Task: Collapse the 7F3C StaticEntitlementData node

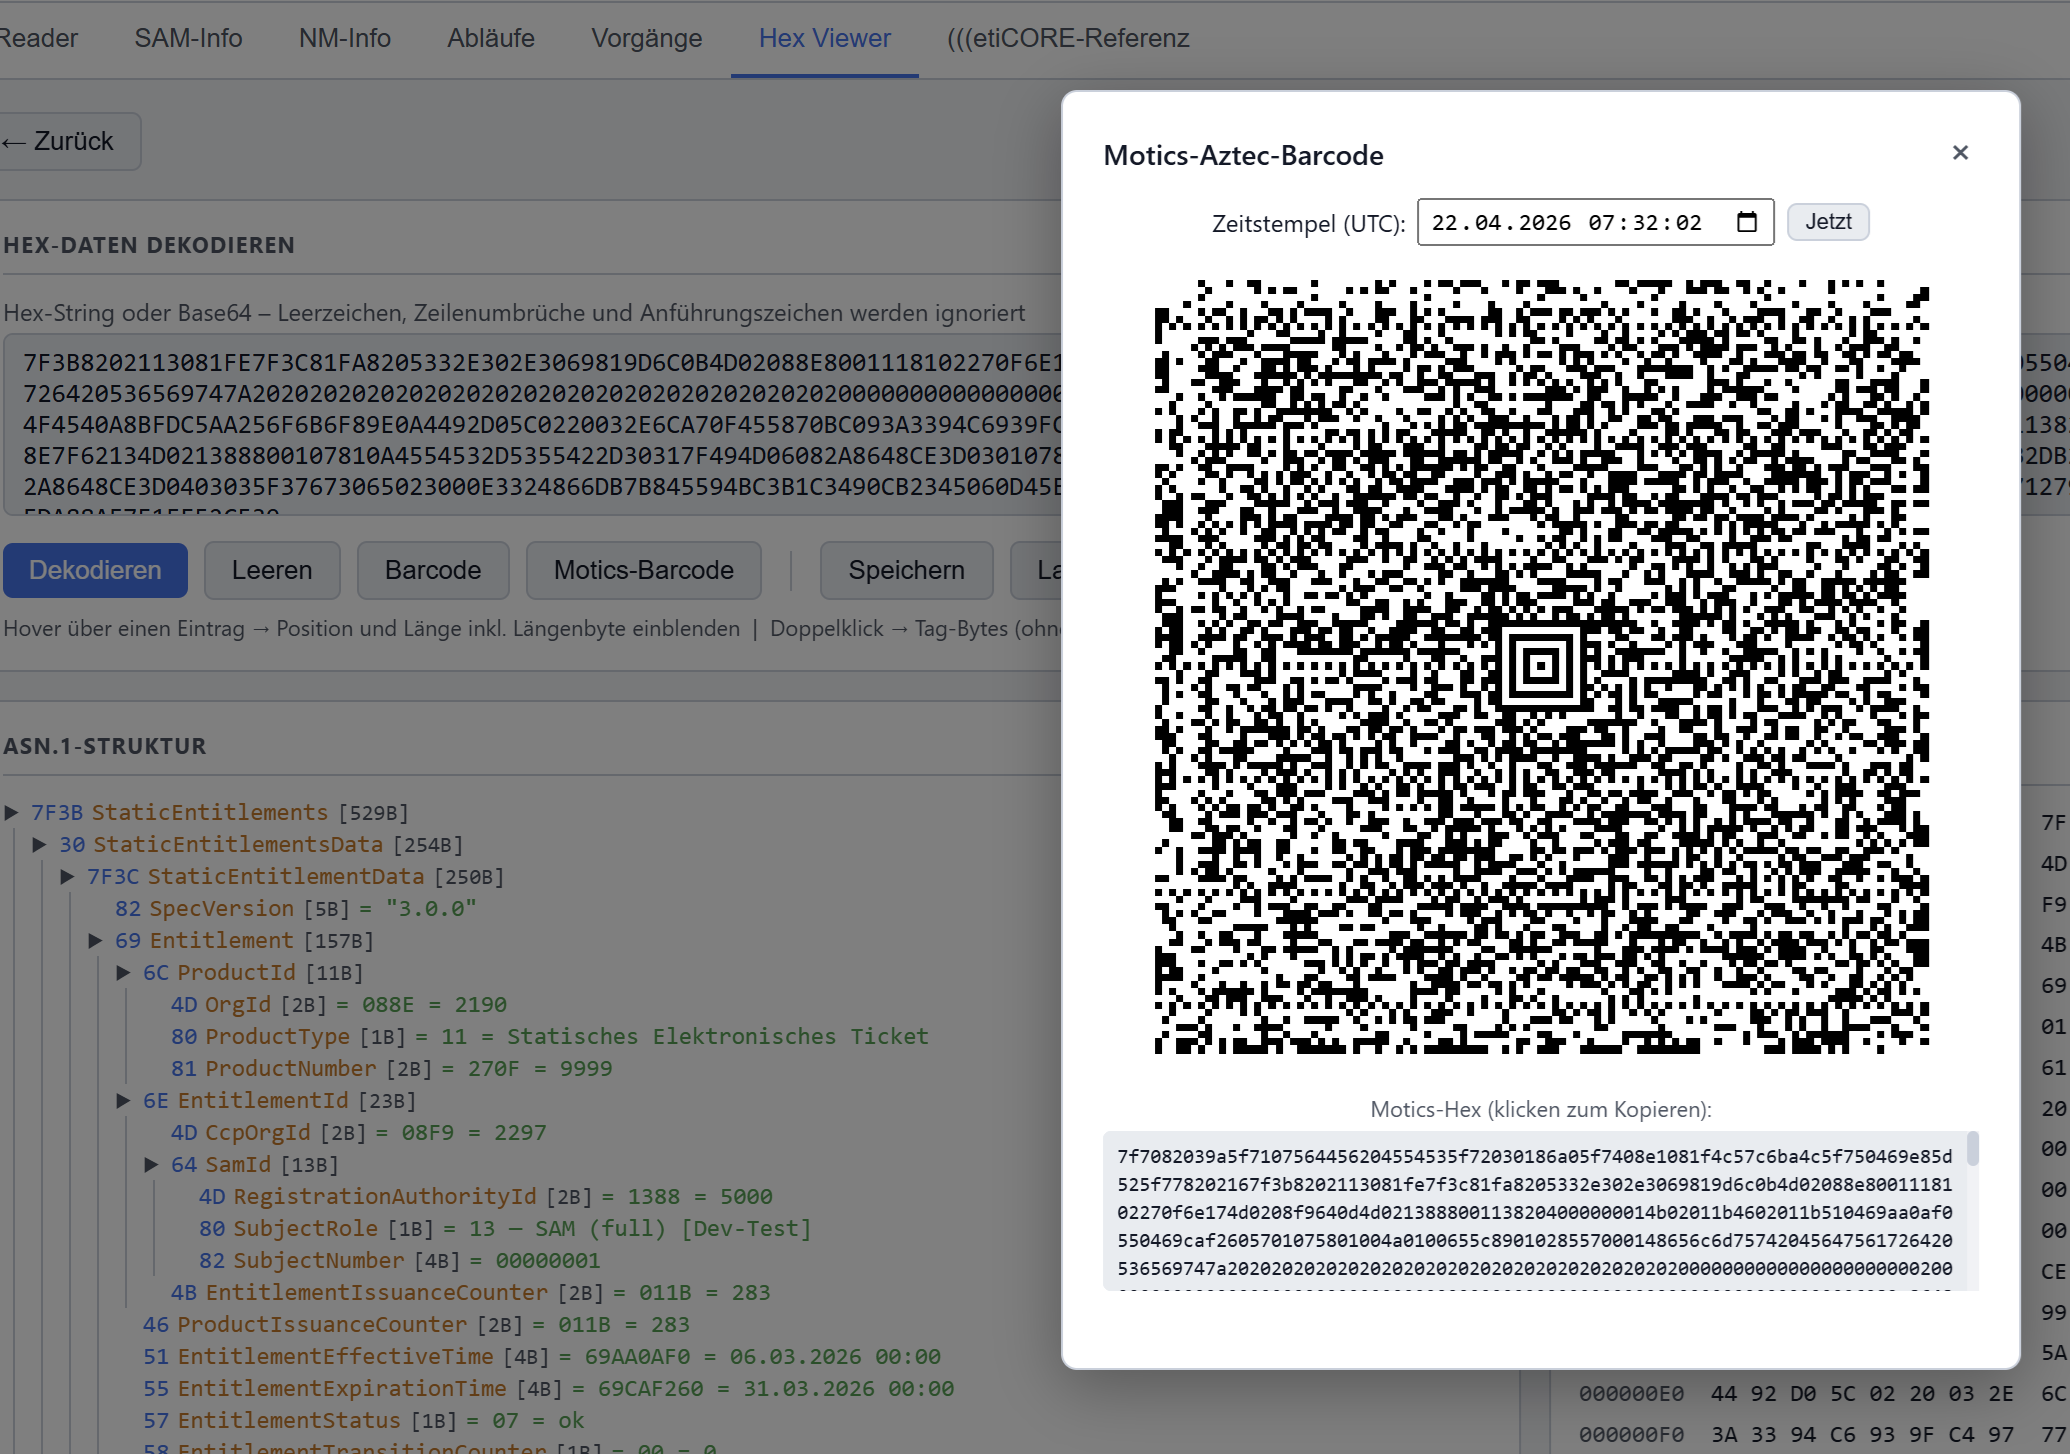Action: pyautogui.click(x=67, y=876)
